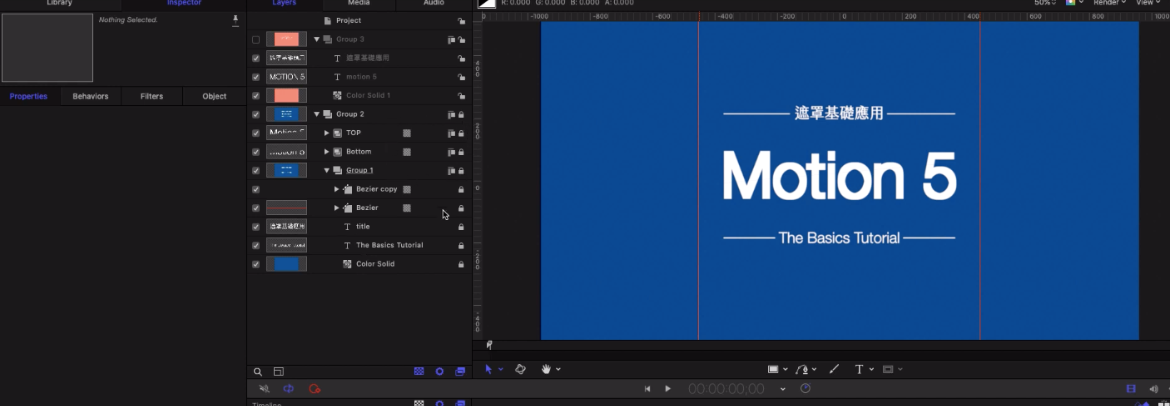This screenshot has width=1170, height=406.
Task: Toggle playback loop icon
Action: (x=289, y=389)
